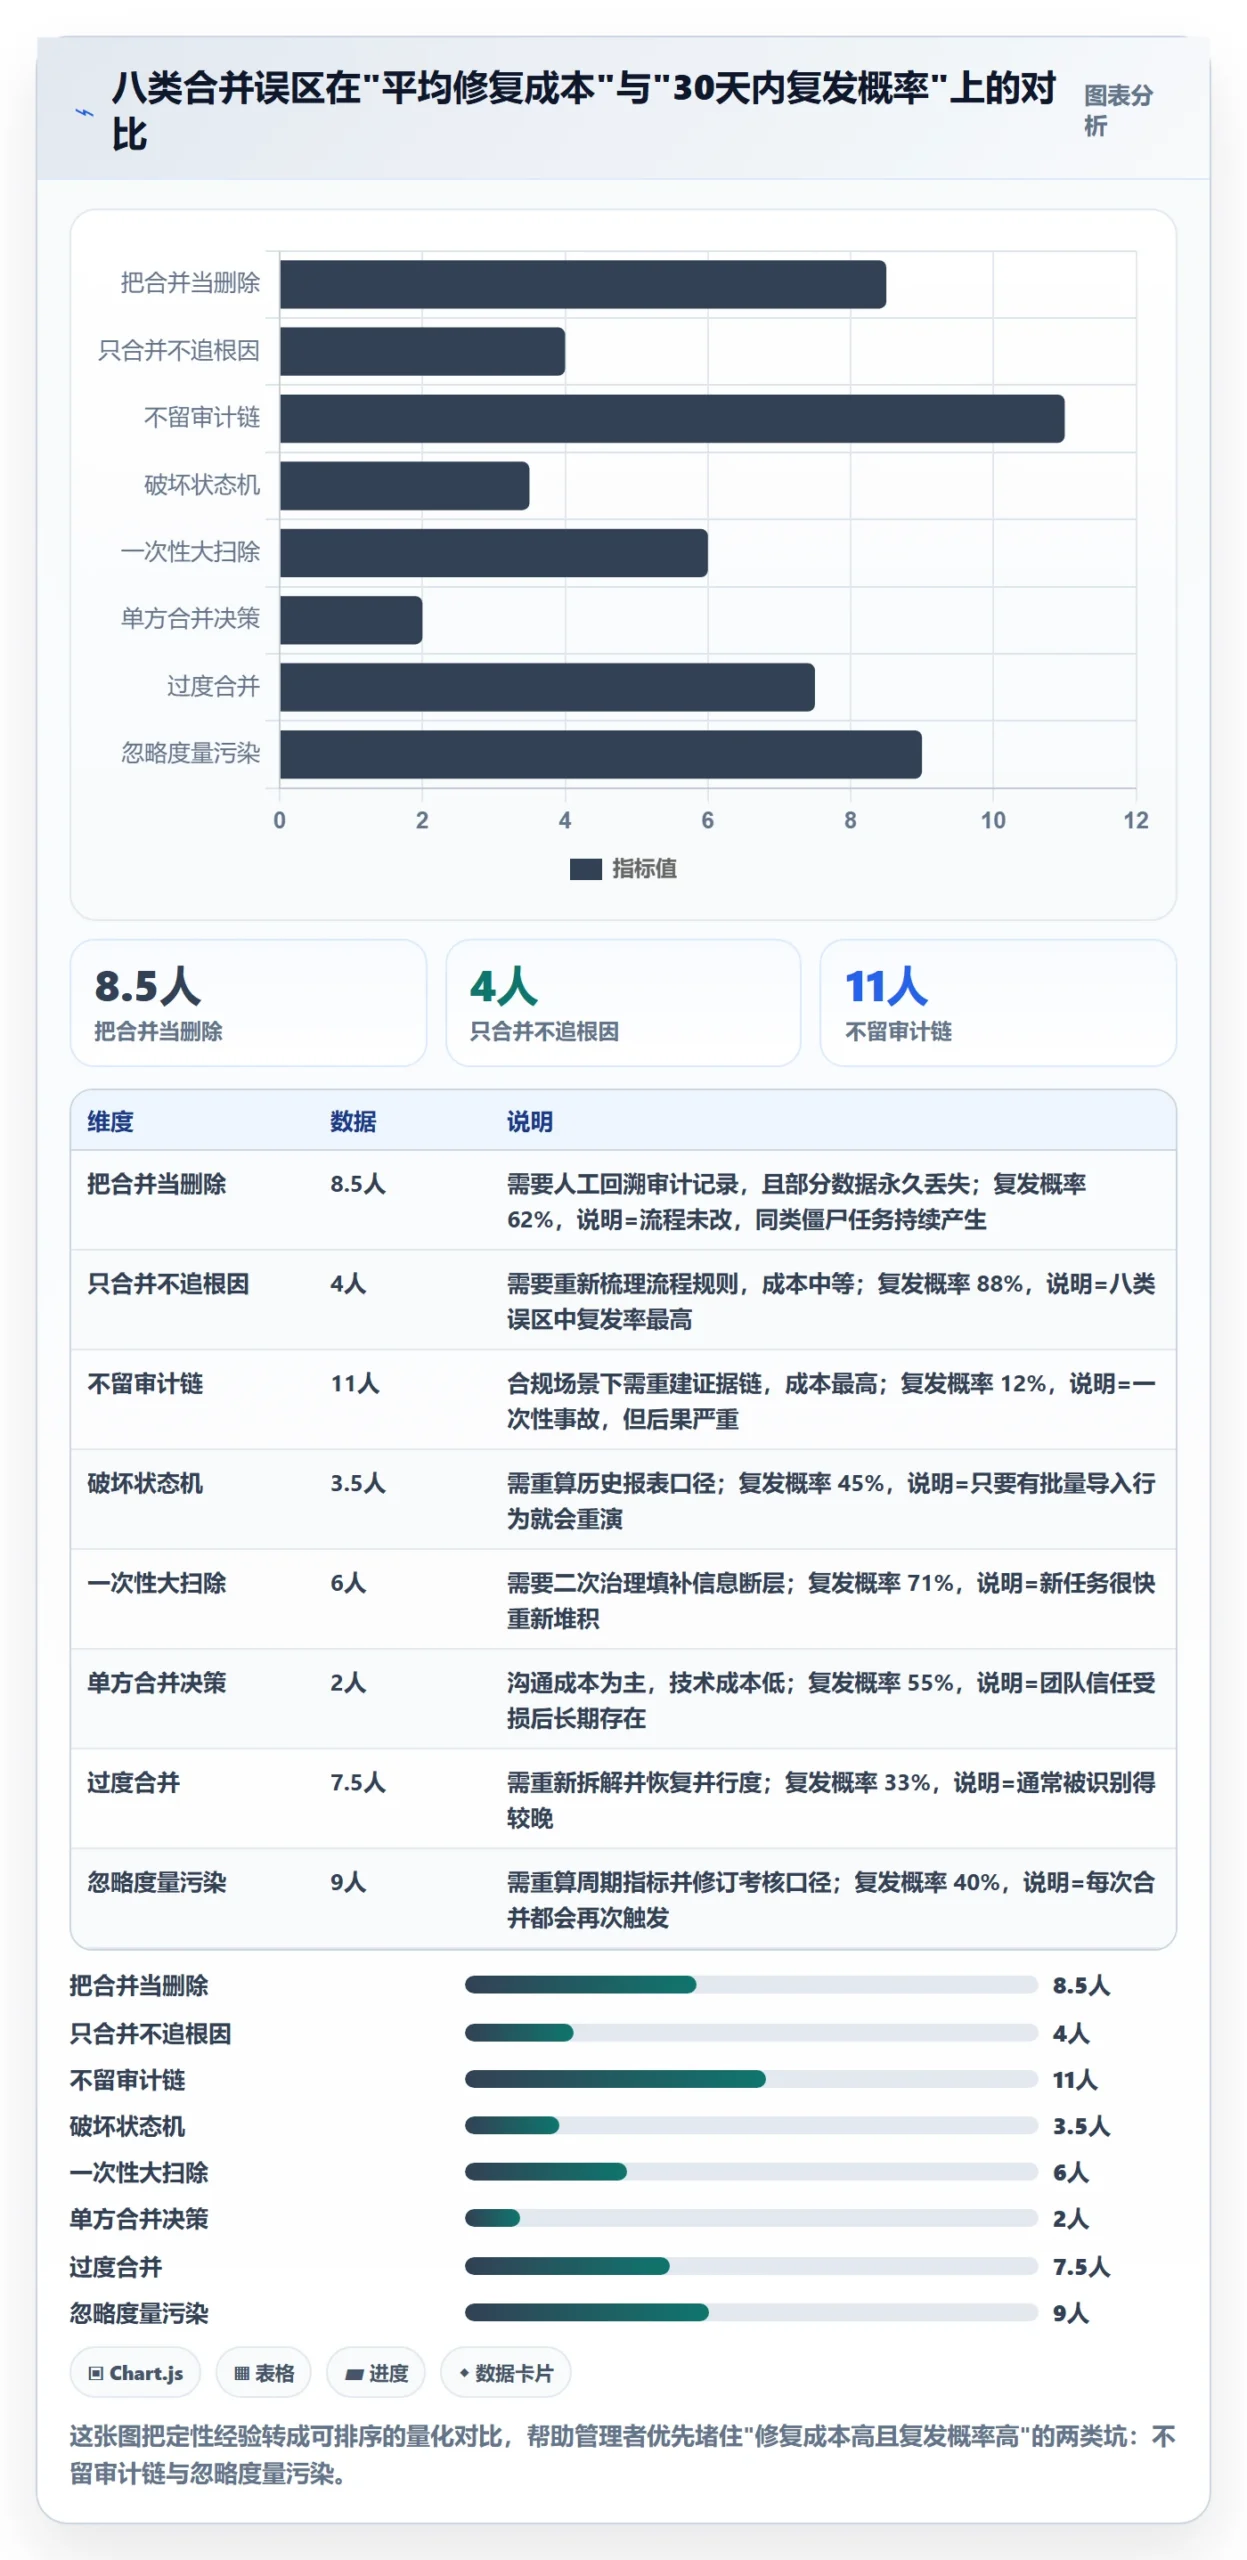Click the 过度合并 progress bar

point(751,2266)
